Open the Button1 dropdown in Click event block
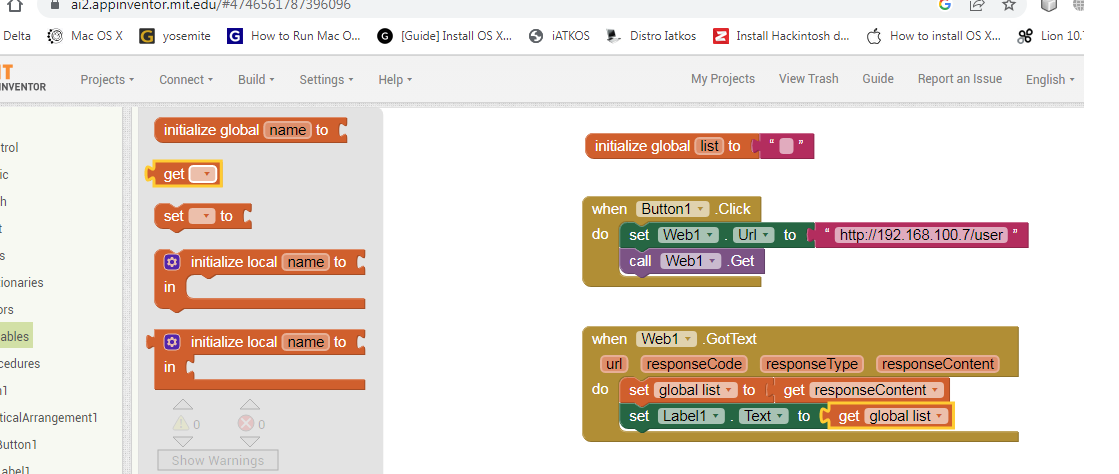 (x=671, y=209)
